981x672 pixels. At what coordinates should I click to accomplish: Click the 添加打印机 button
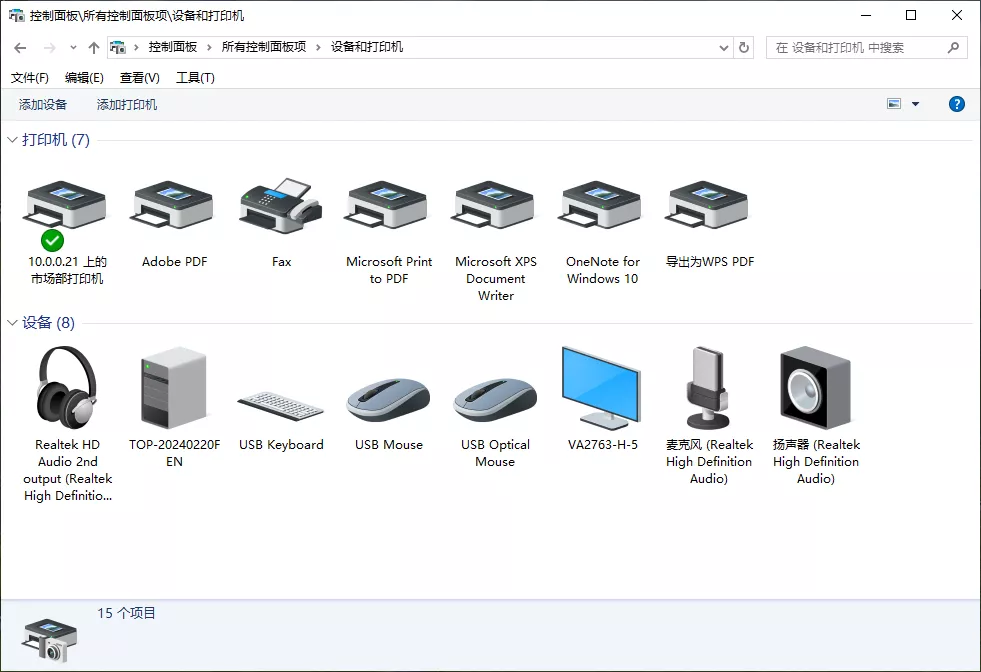pyautogui.click(x=126, y=104)
